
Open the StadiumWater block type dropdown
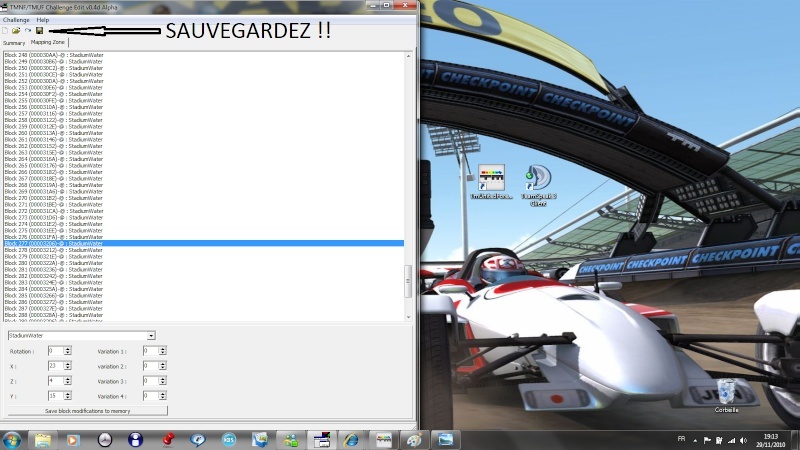(151, 336)
